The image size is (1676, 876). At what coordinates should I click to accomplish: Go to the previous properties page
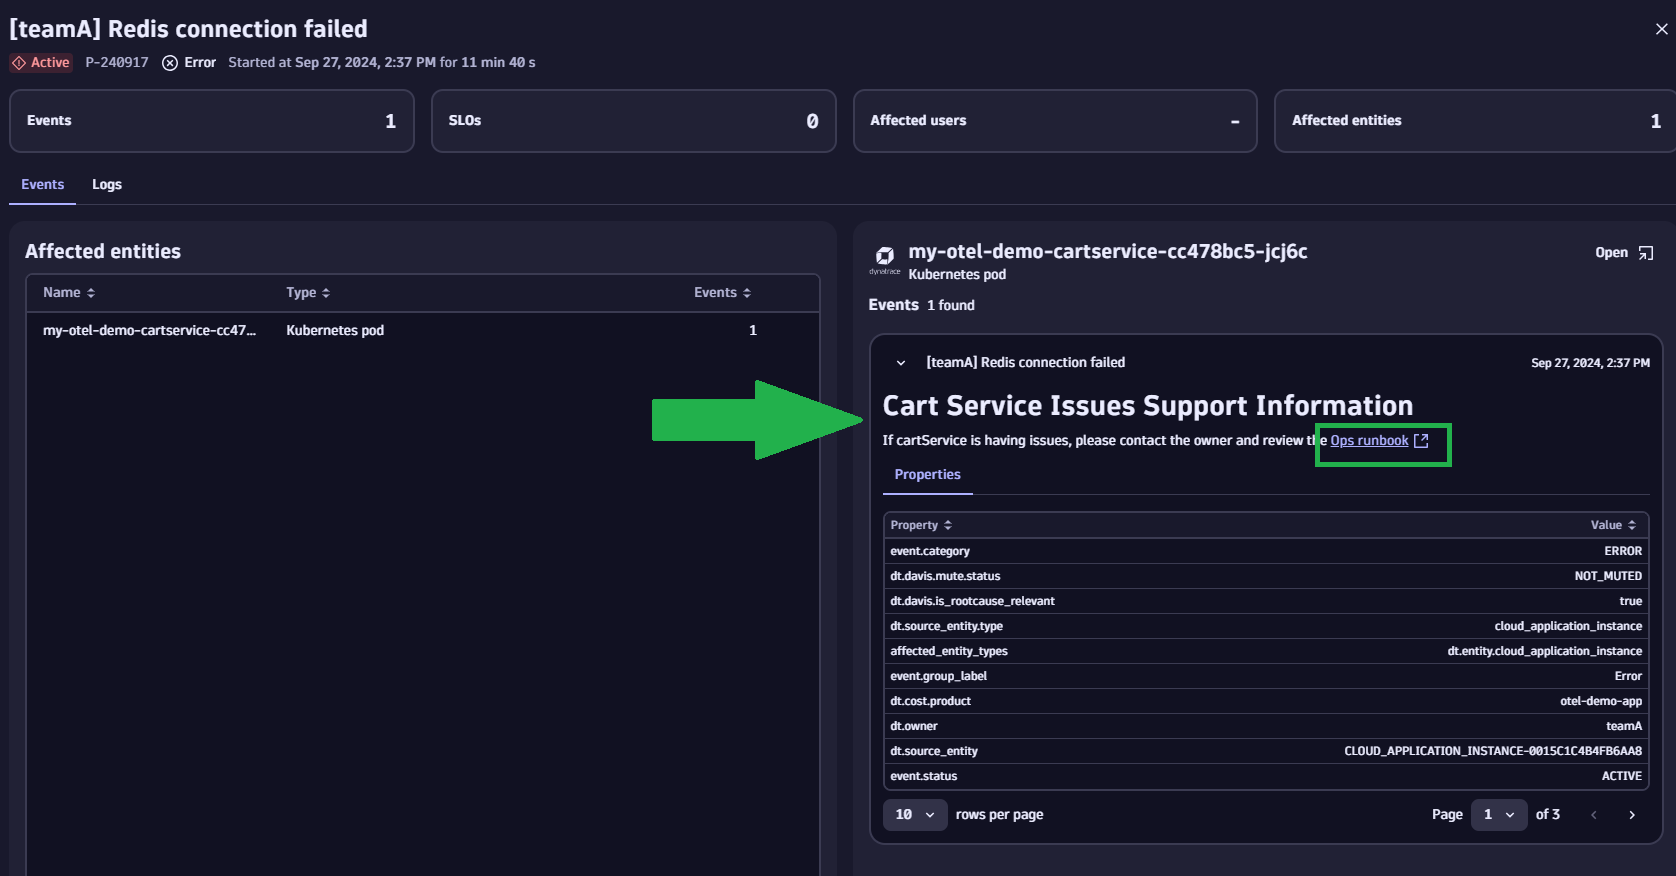coord(1594,815)
